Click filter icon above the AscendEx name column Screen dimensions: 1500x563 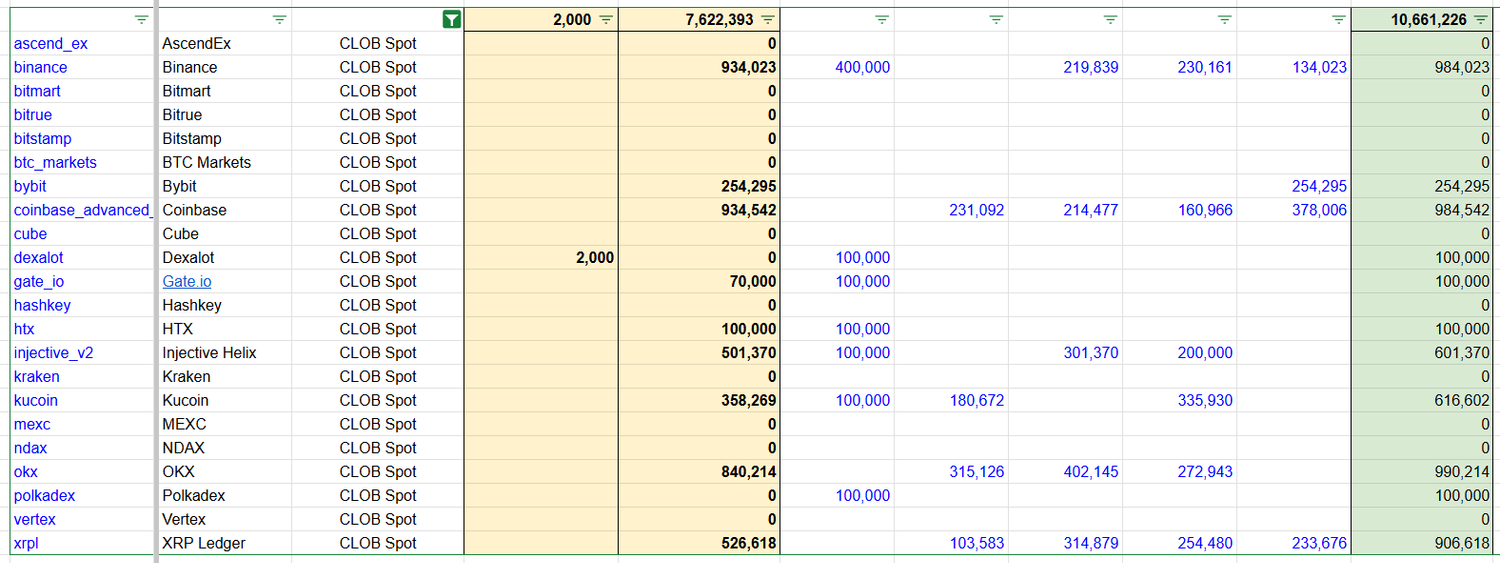click(279, 19)
